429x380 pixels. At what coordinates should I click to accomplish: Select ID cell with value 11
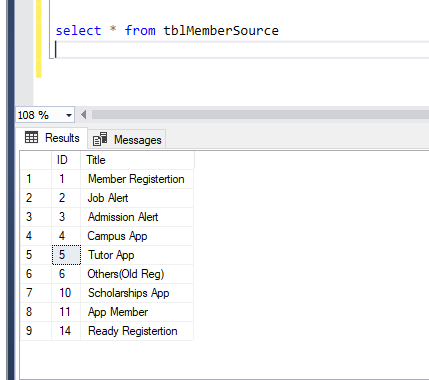tap(66, 312)
